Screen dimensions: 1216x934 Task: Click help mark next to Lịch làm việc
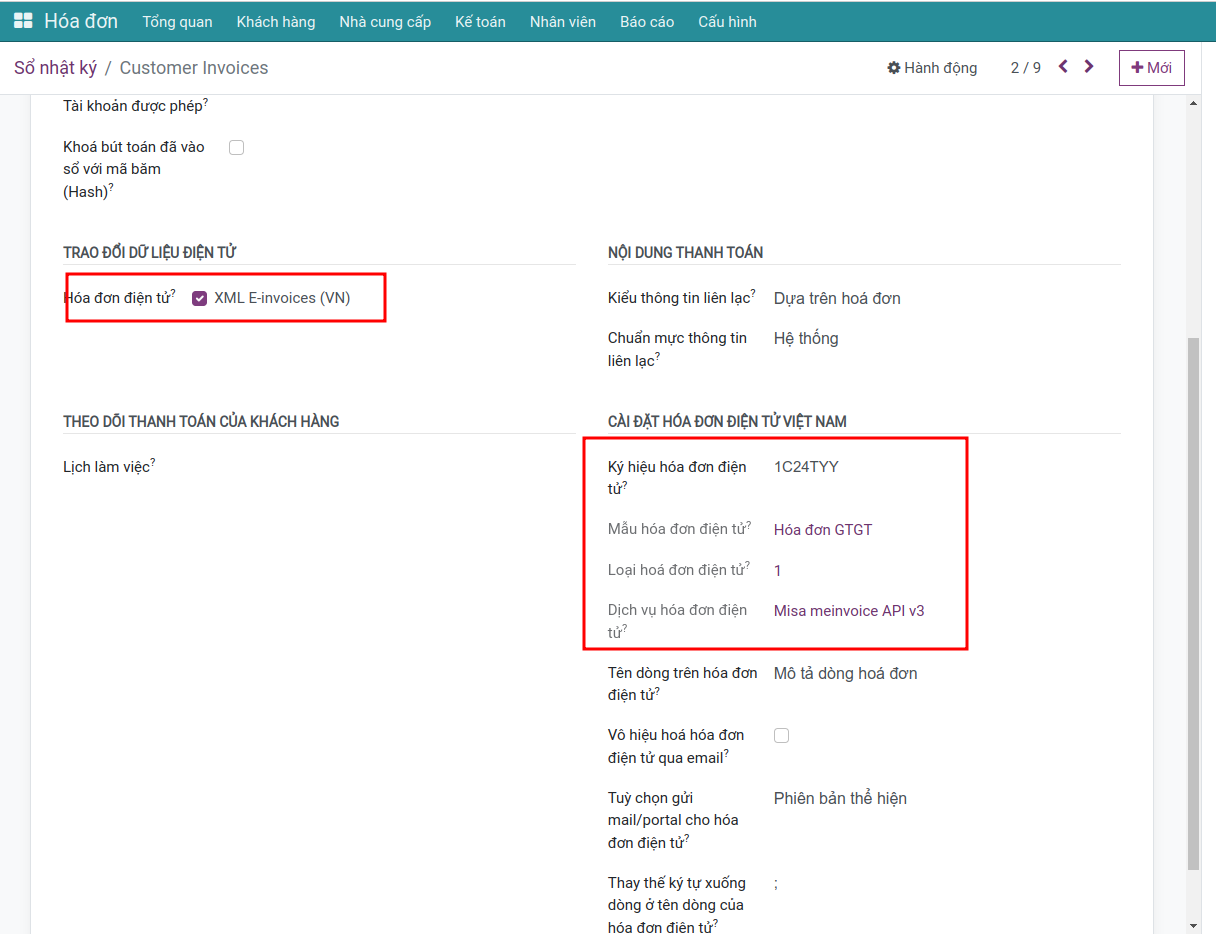[x=153, y=462]
